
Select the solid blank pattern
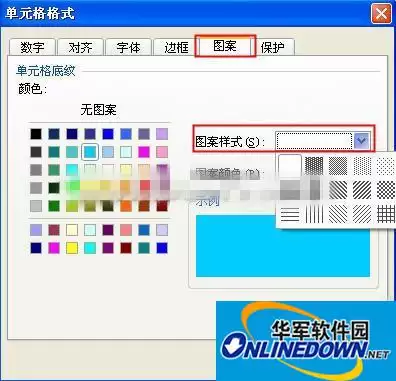(x=290, y=166)
